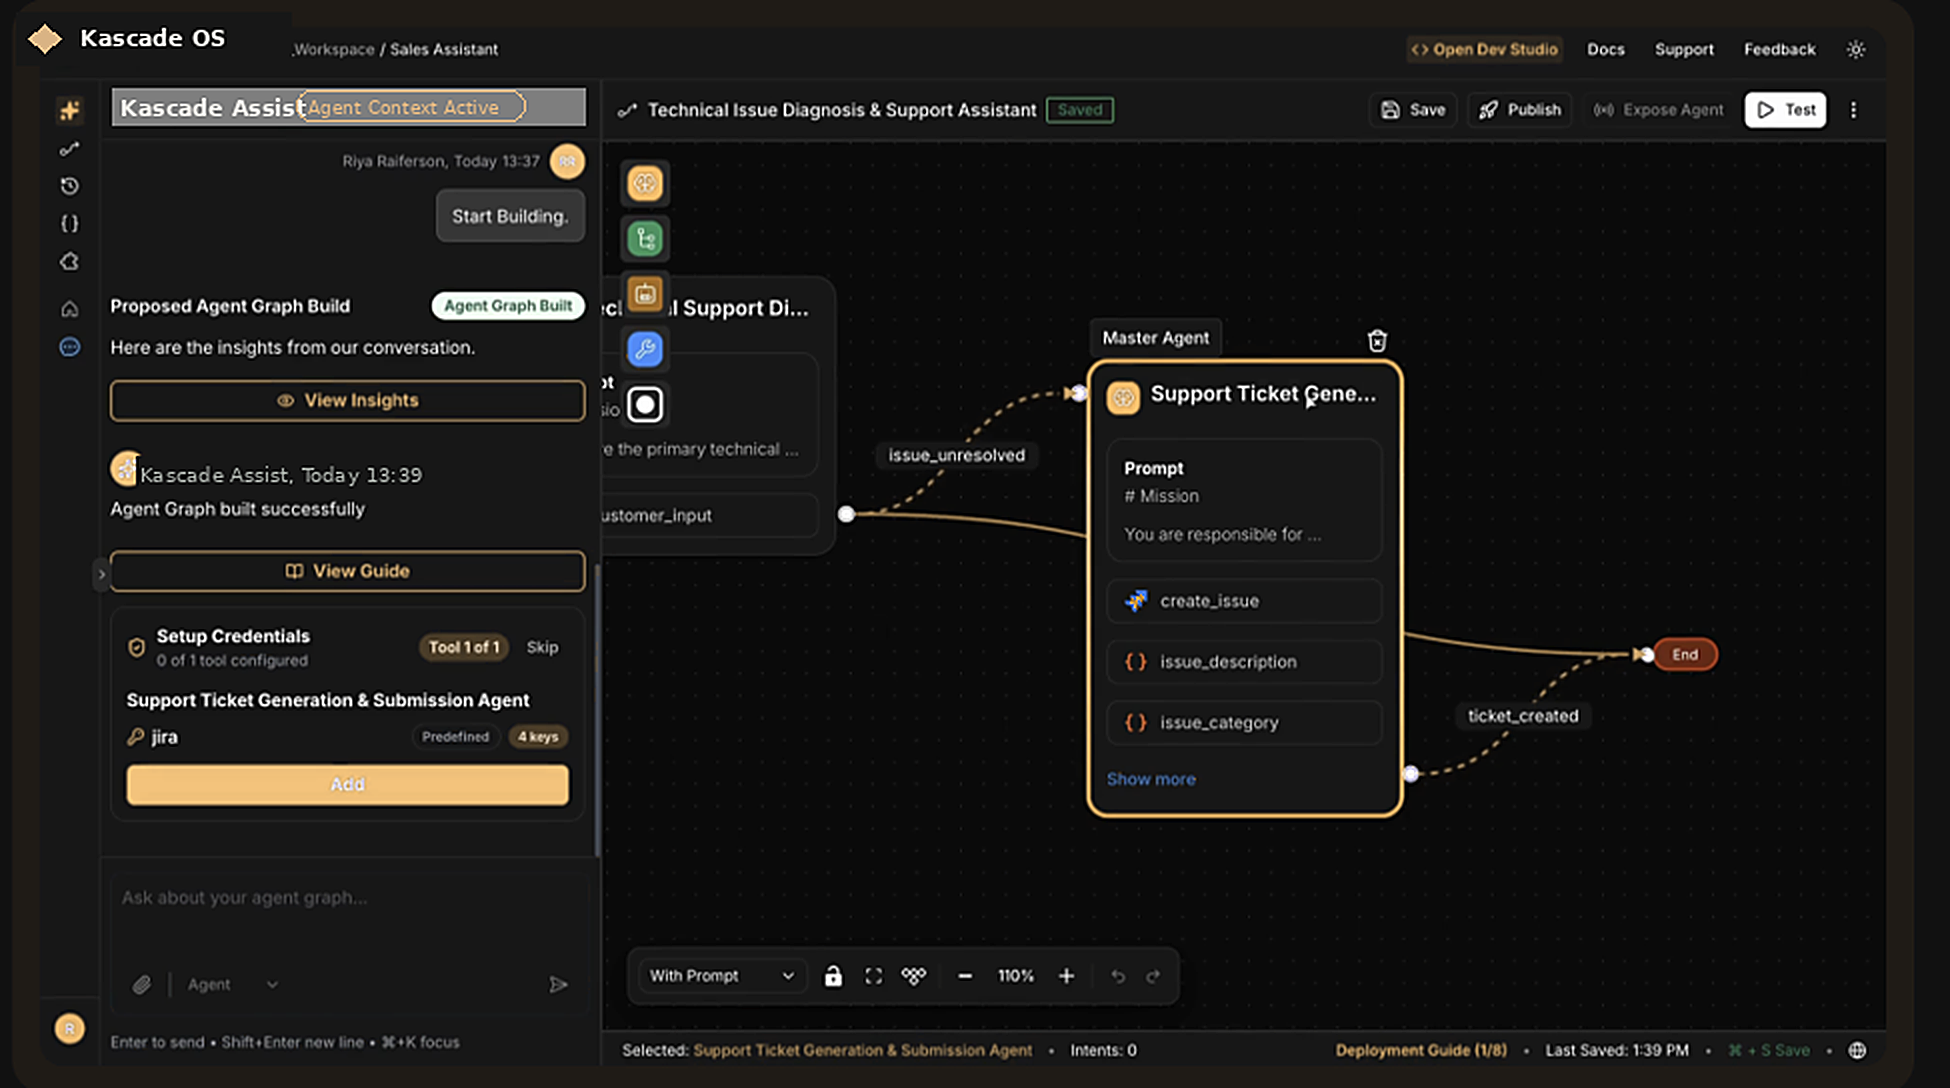Viewport: 1950px width, 1088px height.
Task: Click the fit-to-screen icon in canvas toolbar
Action: pyautogui.click(x=873, y=976)
